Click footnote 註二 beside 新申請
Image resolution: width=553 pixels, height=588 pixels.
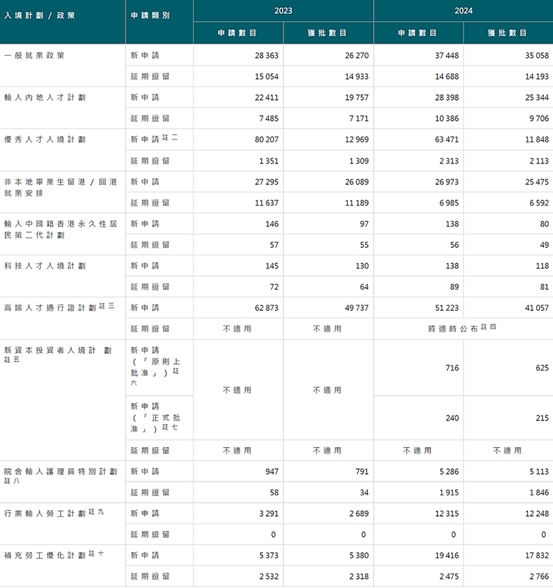click(170, 138)
